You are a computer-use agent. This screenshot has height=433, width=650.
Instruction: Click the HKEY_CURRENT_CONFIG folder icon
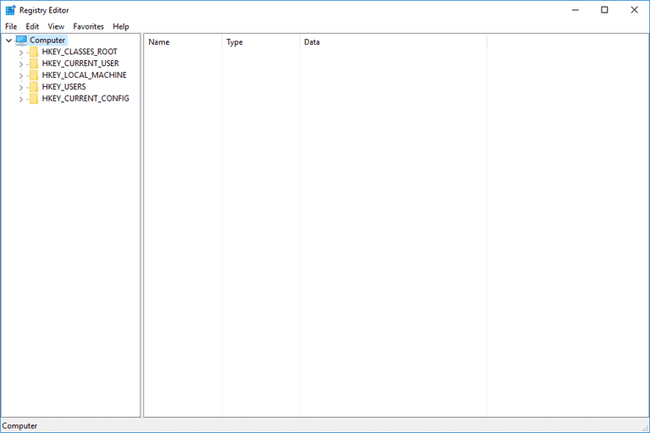(x=34, y=99)
